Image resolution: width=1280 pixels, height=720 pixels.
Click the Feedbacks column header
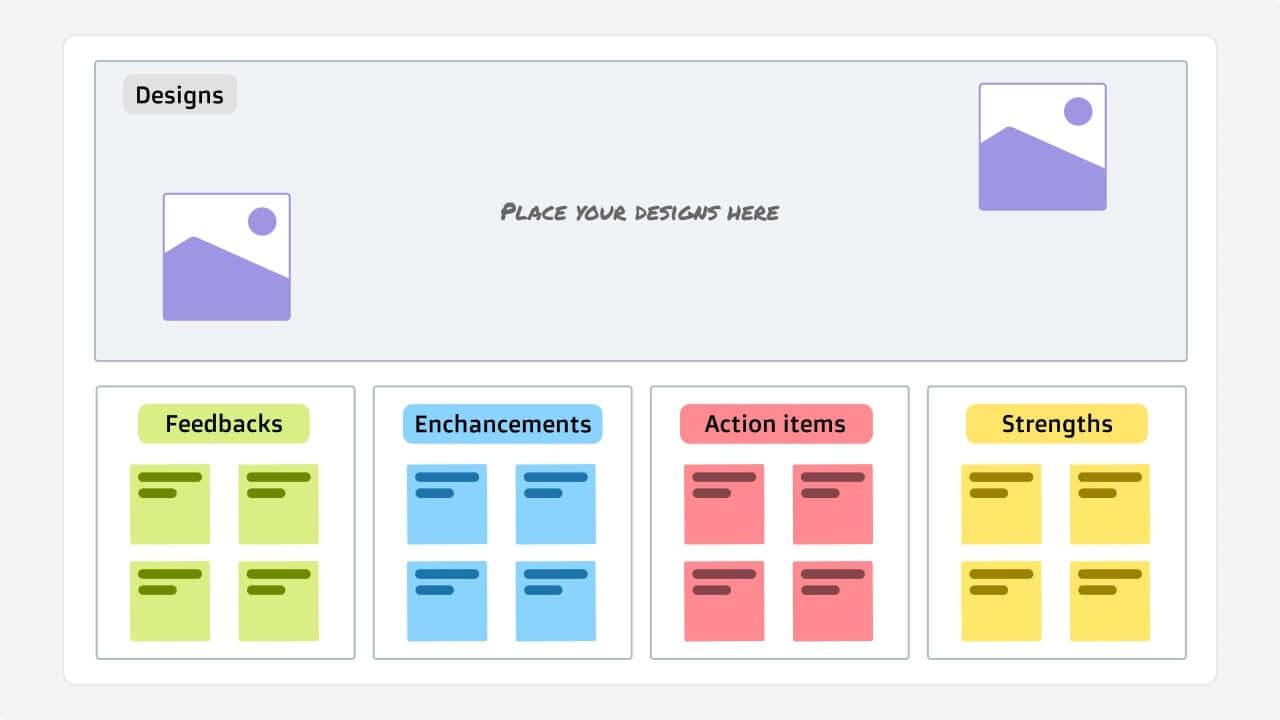click(224, 424)
